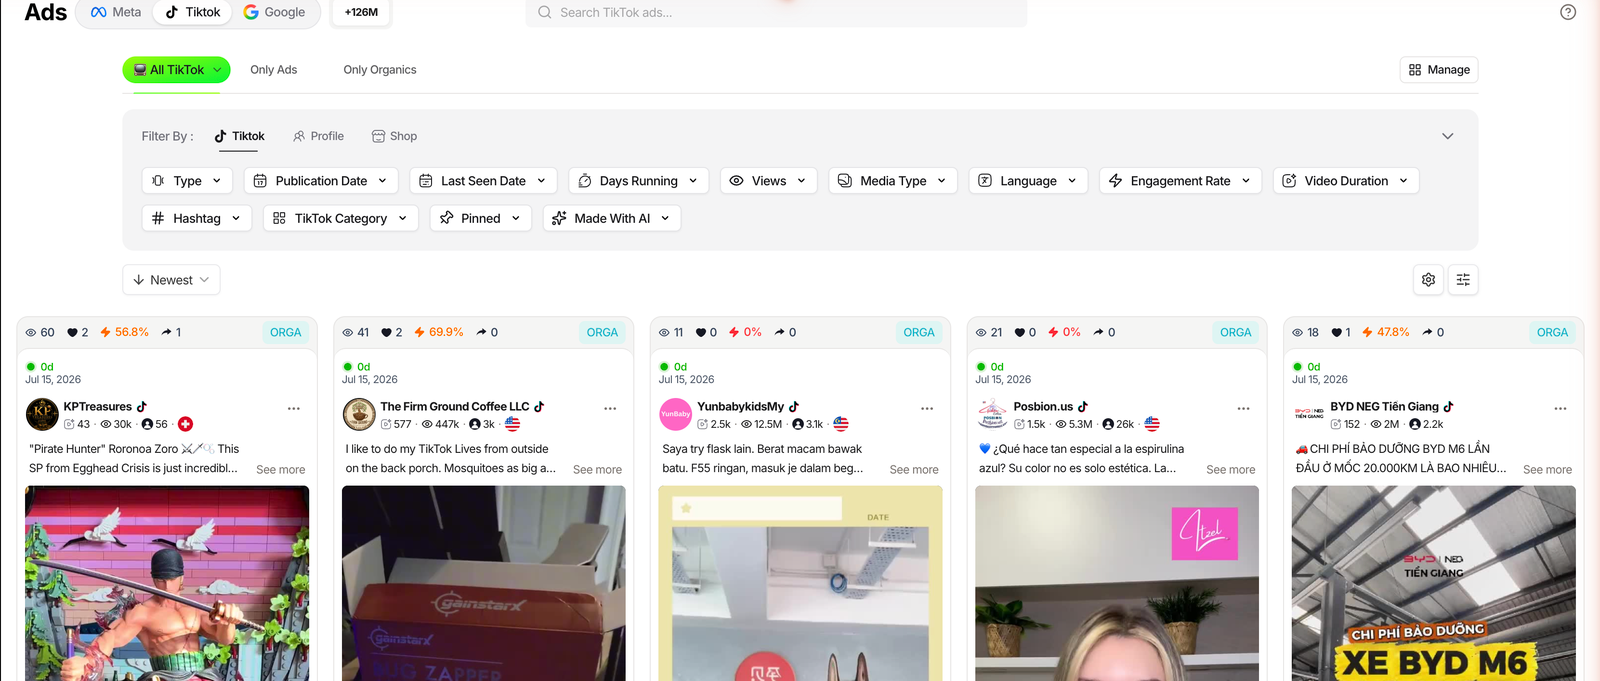Click the +126M counter button

coord(361,12)
